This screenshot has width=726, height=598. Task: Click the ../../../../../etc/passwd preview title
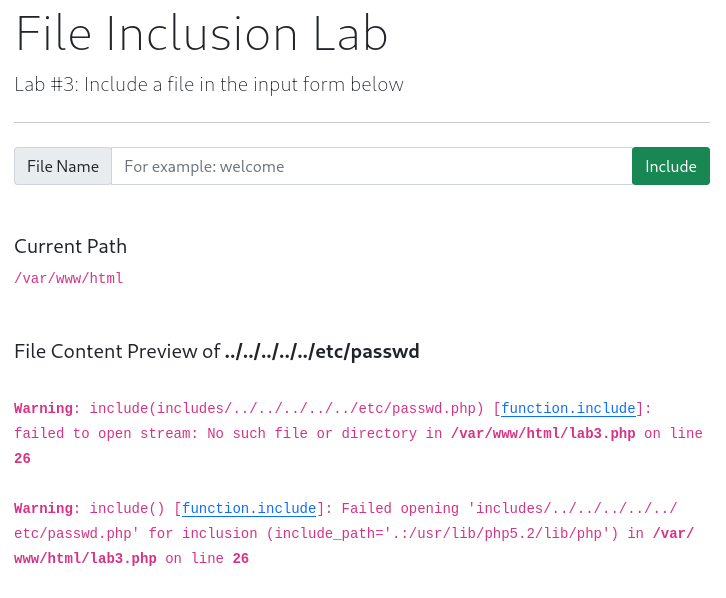point(322,351)
